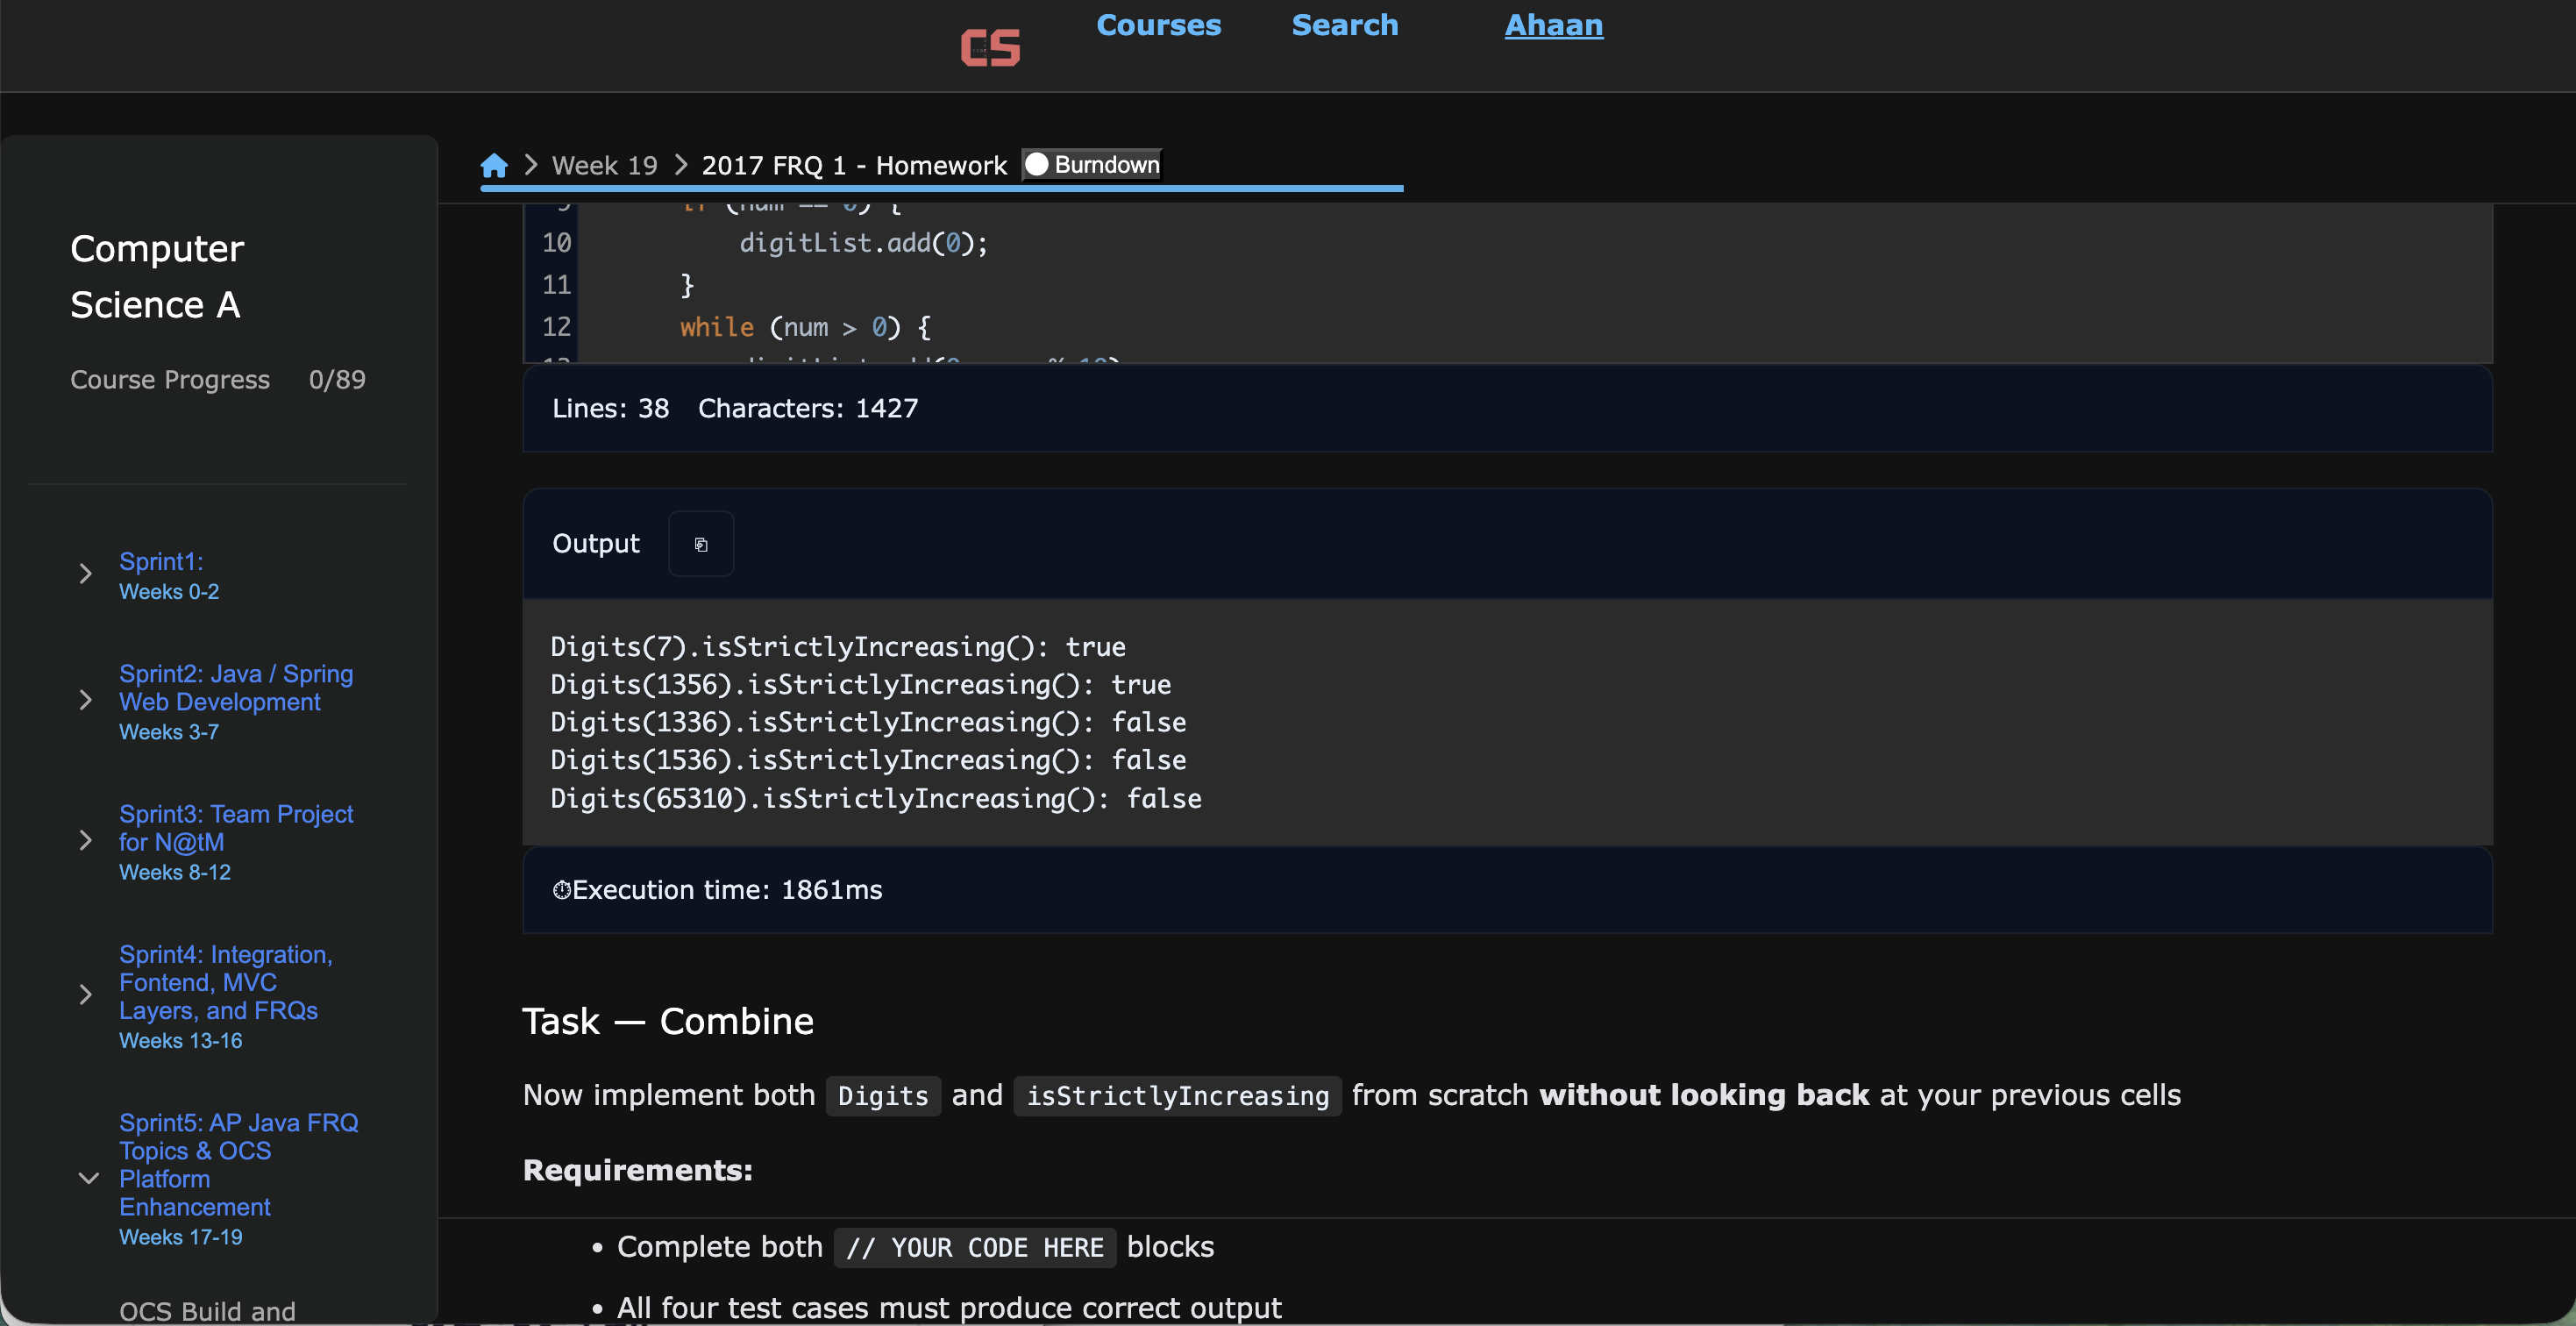Expand Sprint3 Team Project chevron
The width and height of the screenshot is (2576, 1326).
tap(86, 841)
